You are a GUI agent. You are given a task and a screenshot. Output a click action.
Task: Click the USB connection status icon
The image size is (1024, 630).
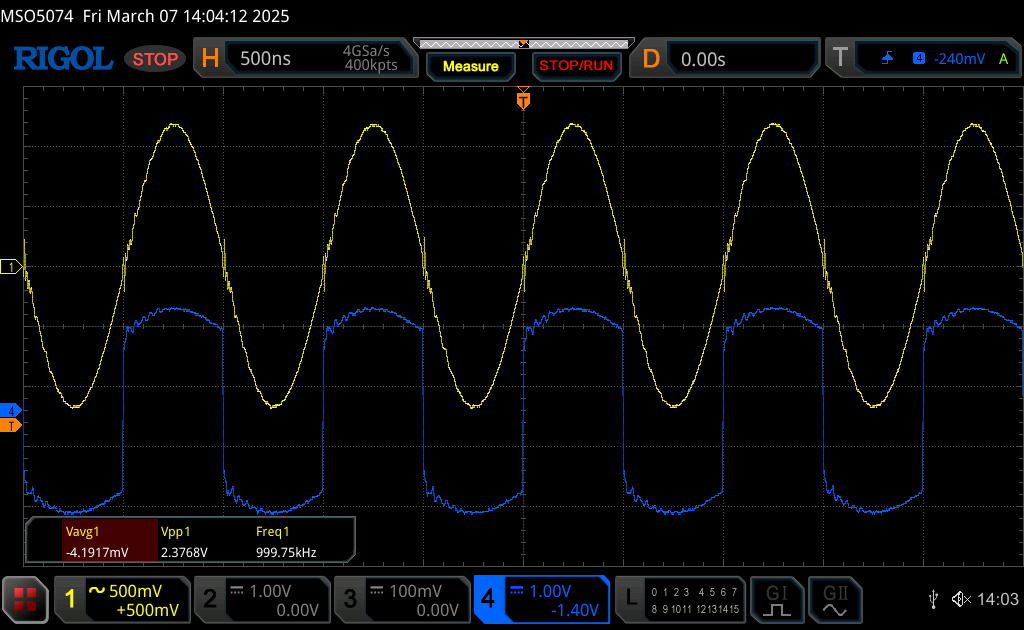coord(933,599)
